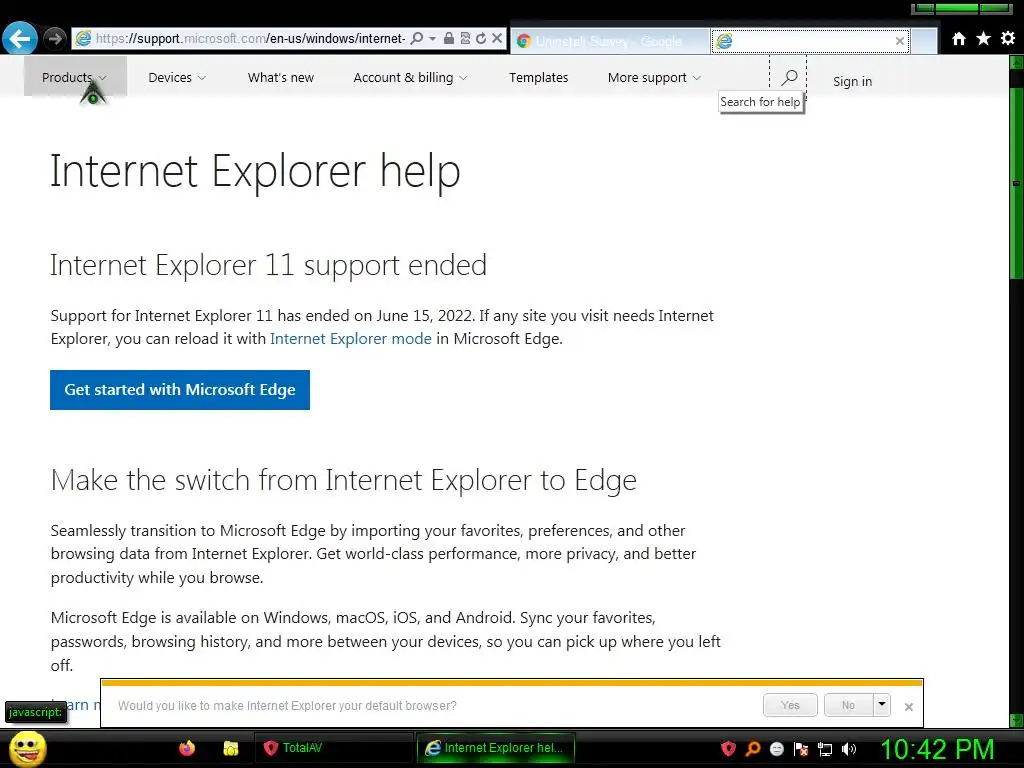Viewport: 1024px width, 768px height.
Task: Click the scrollbar up arrow
Action: [x=1017, y=63]
